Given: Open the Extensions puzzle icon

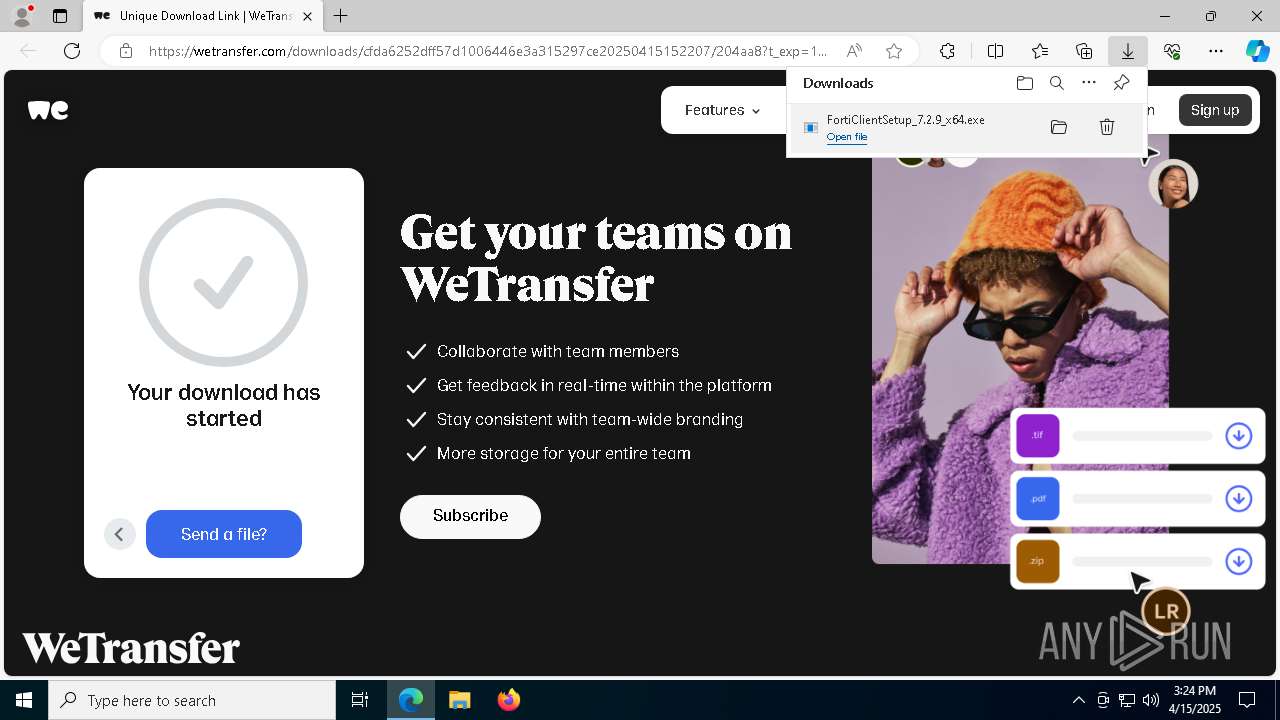Looking at the screenshot, I should pyautogui.click(x=947, y=51).
